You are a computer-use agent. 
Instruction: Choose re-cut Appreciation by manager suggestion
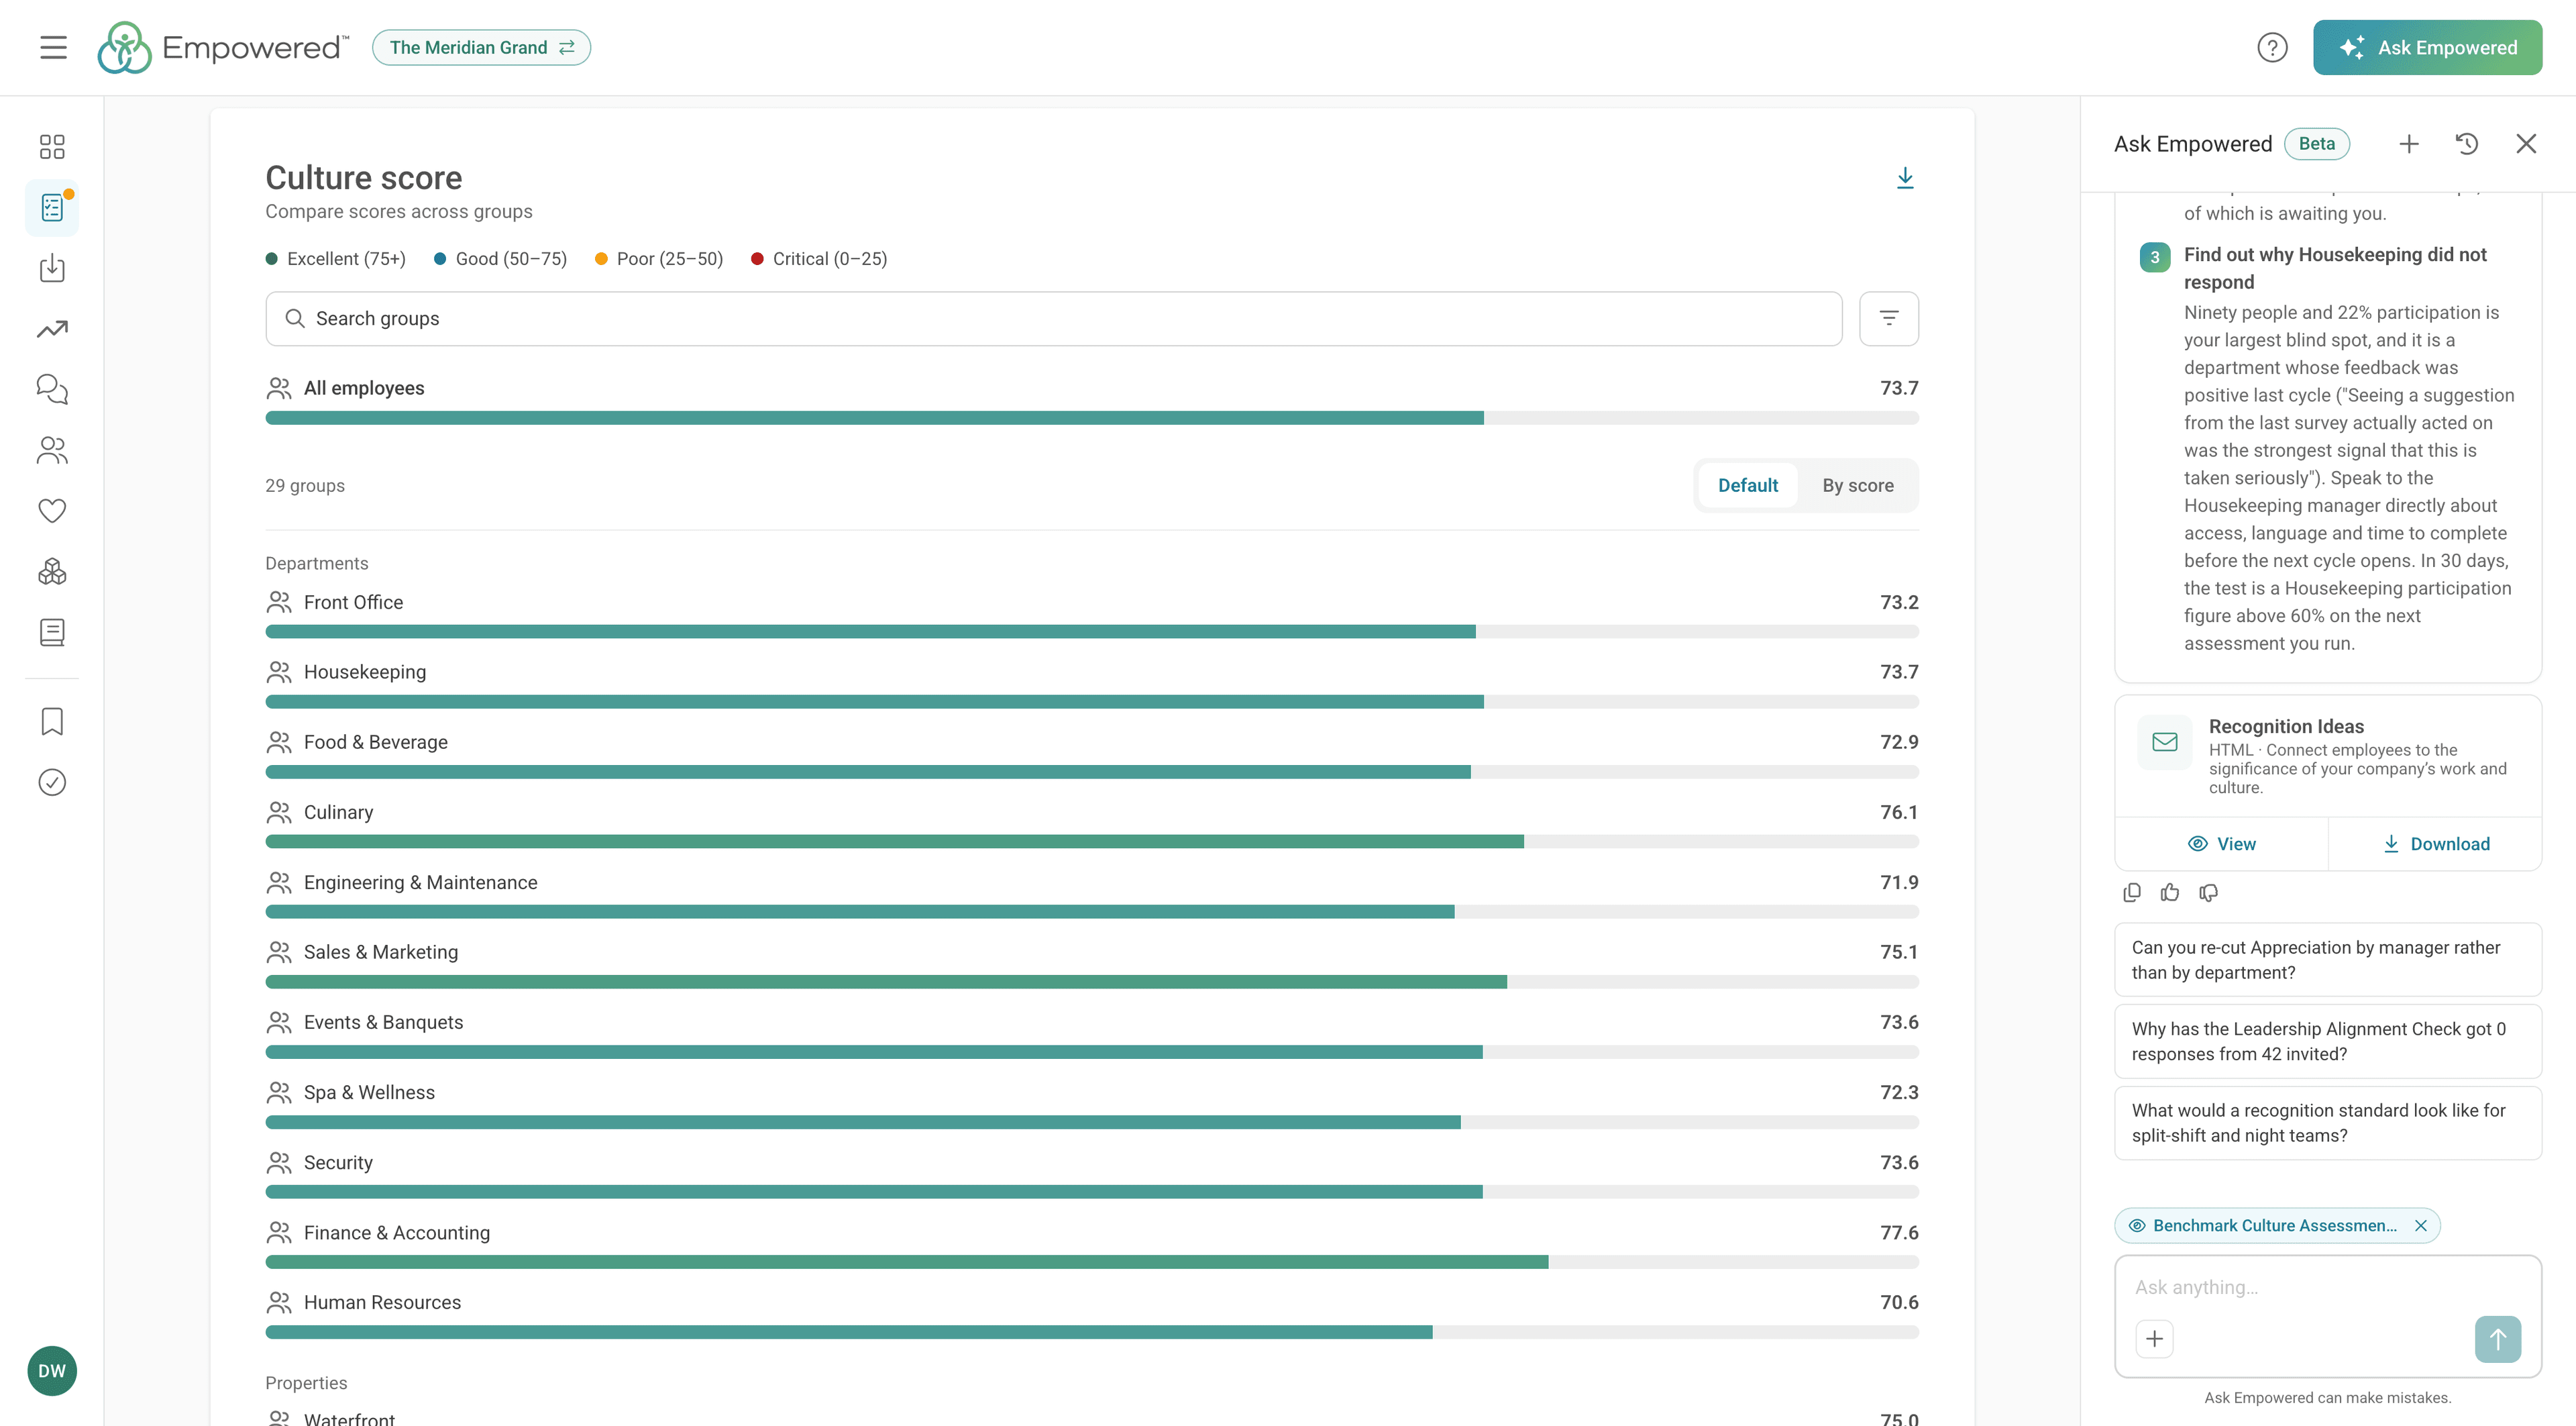pyautogui.click(x=2327, y=960)
